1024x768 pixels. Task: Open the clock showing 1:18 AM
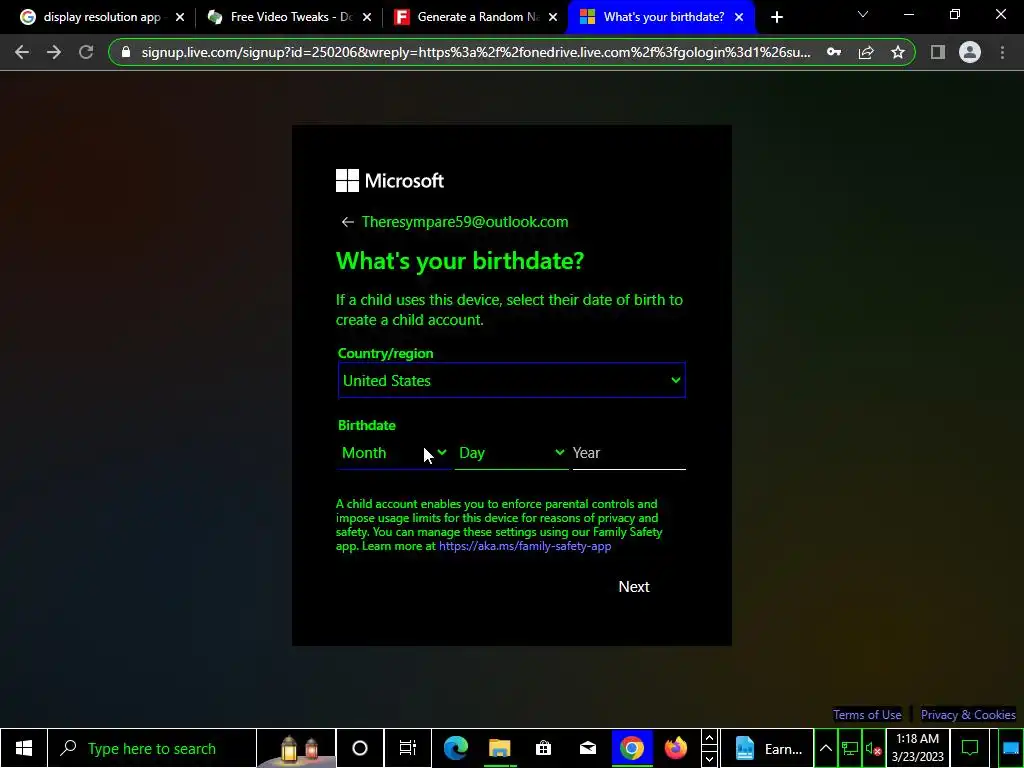[918, 748]
